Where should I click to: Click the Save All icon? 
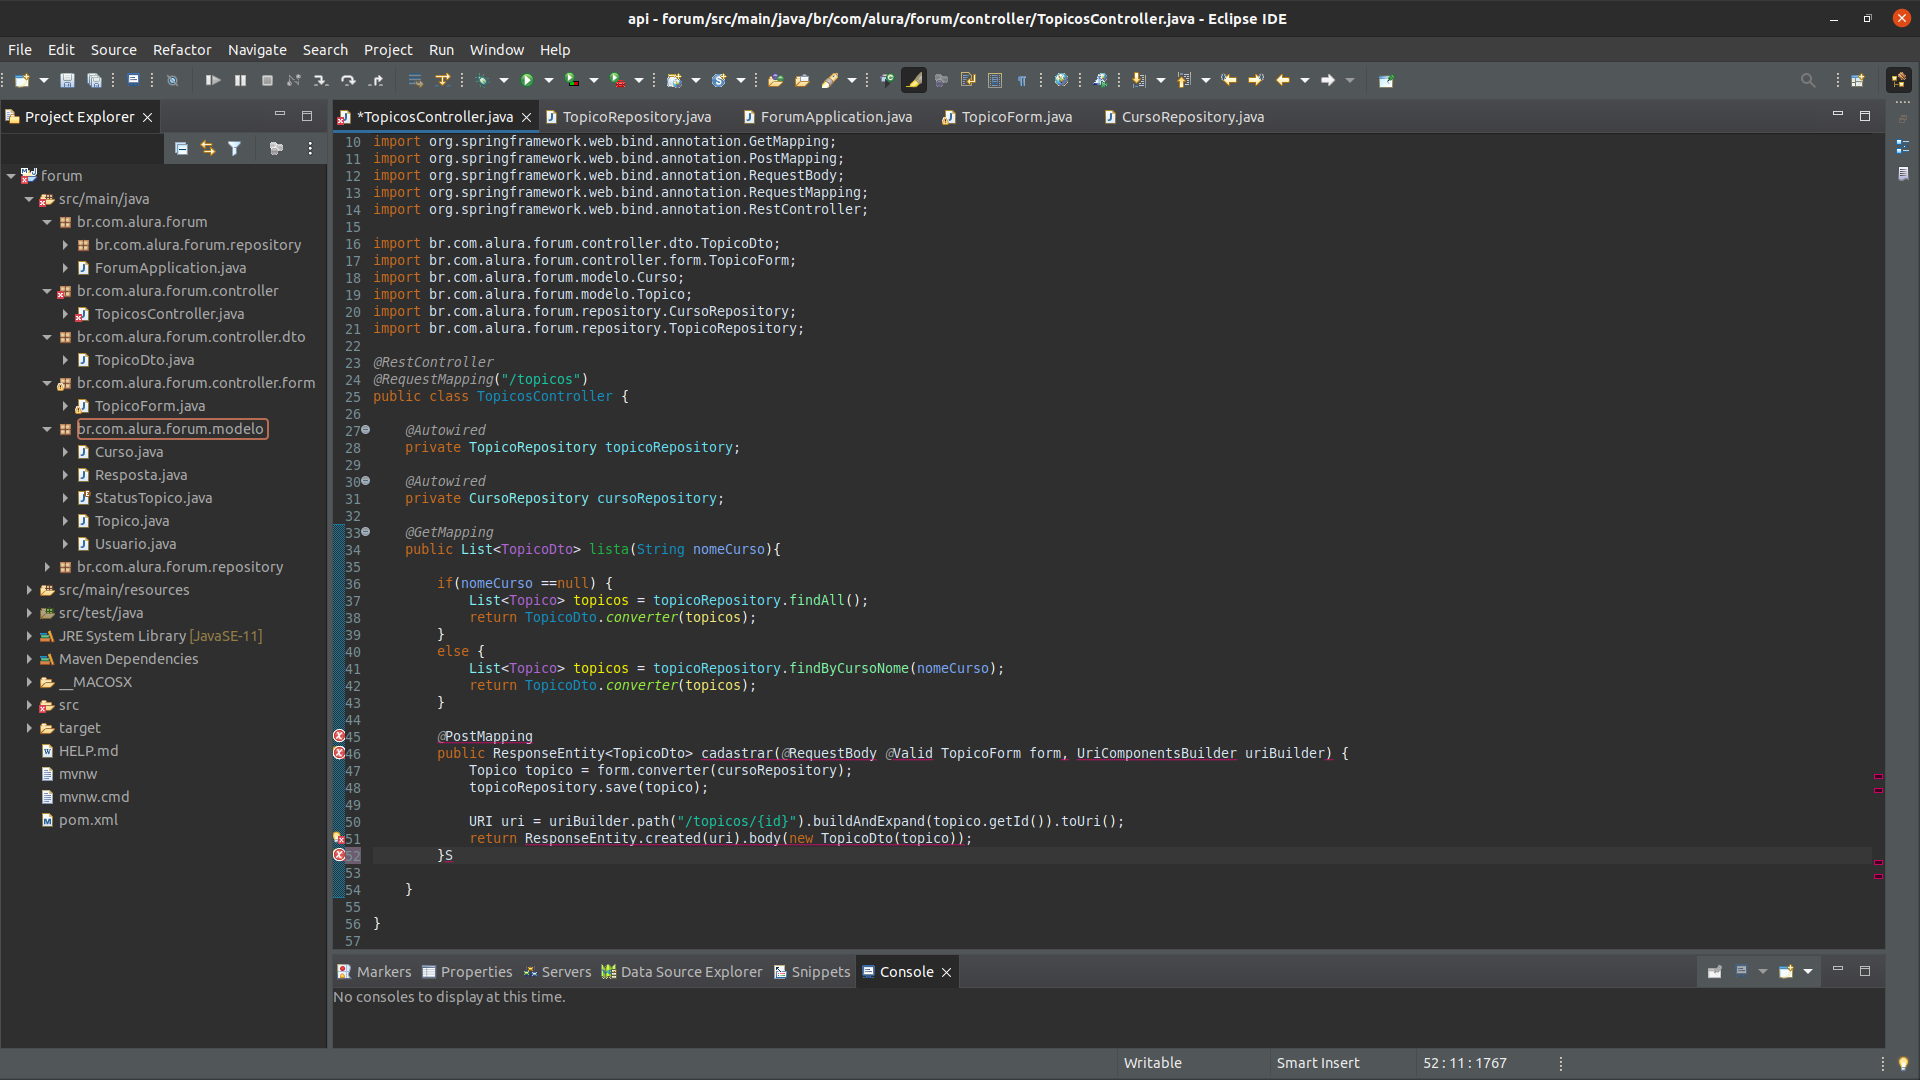point(94,80)
